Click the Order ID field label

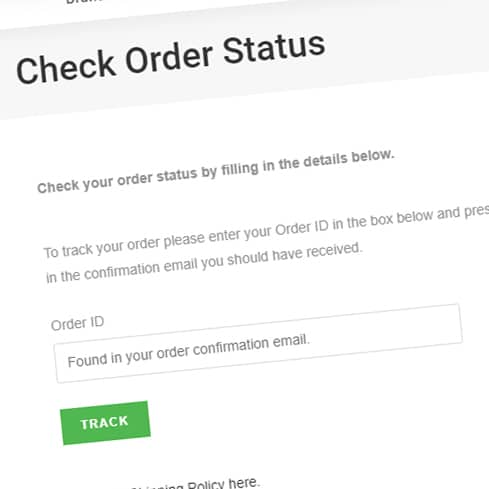[x=77, y=323]
